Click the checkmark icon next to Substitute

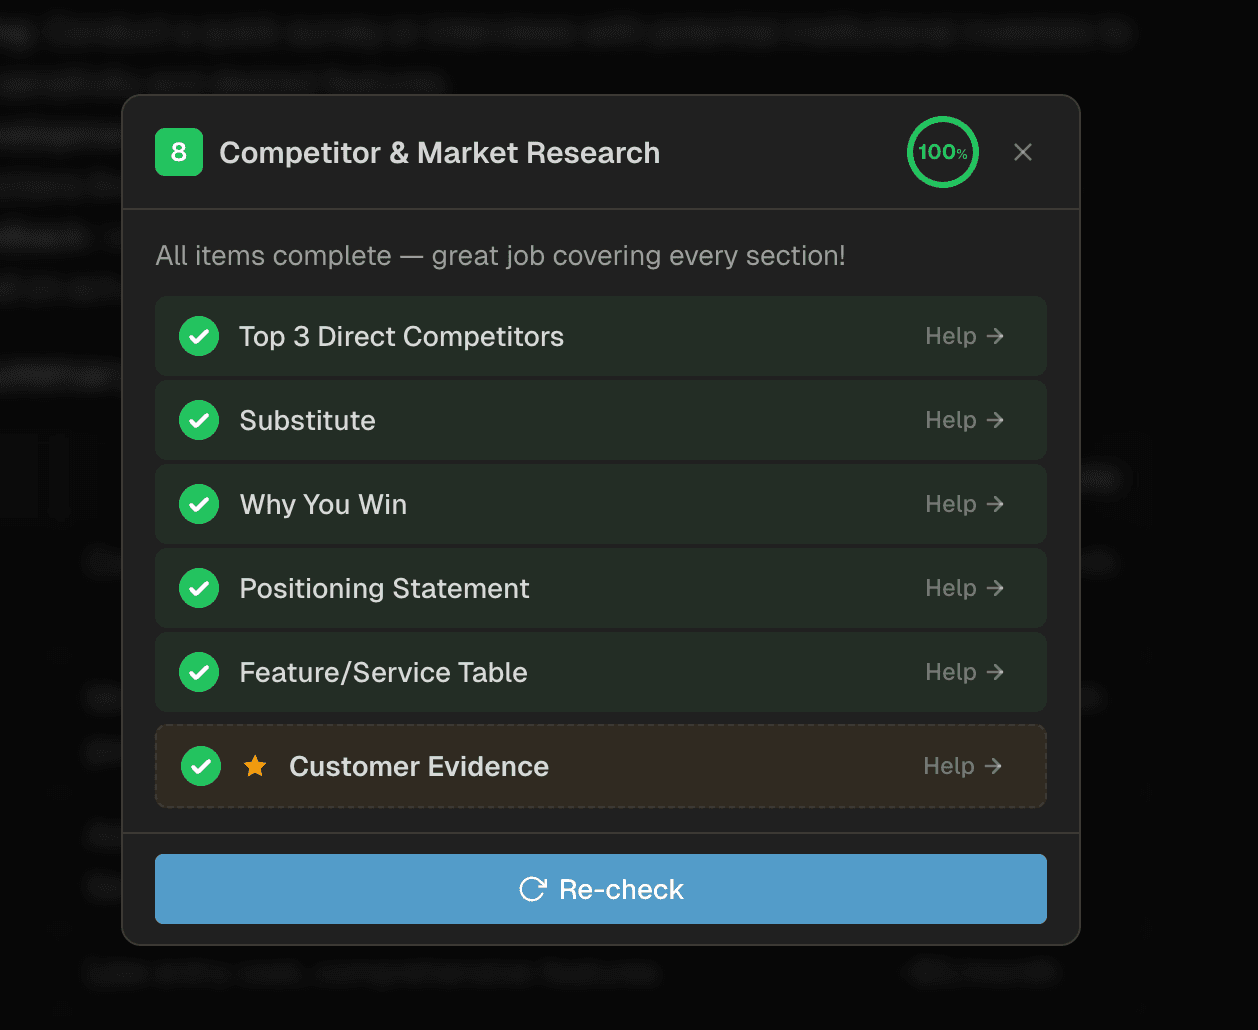[x=199, y=420]
